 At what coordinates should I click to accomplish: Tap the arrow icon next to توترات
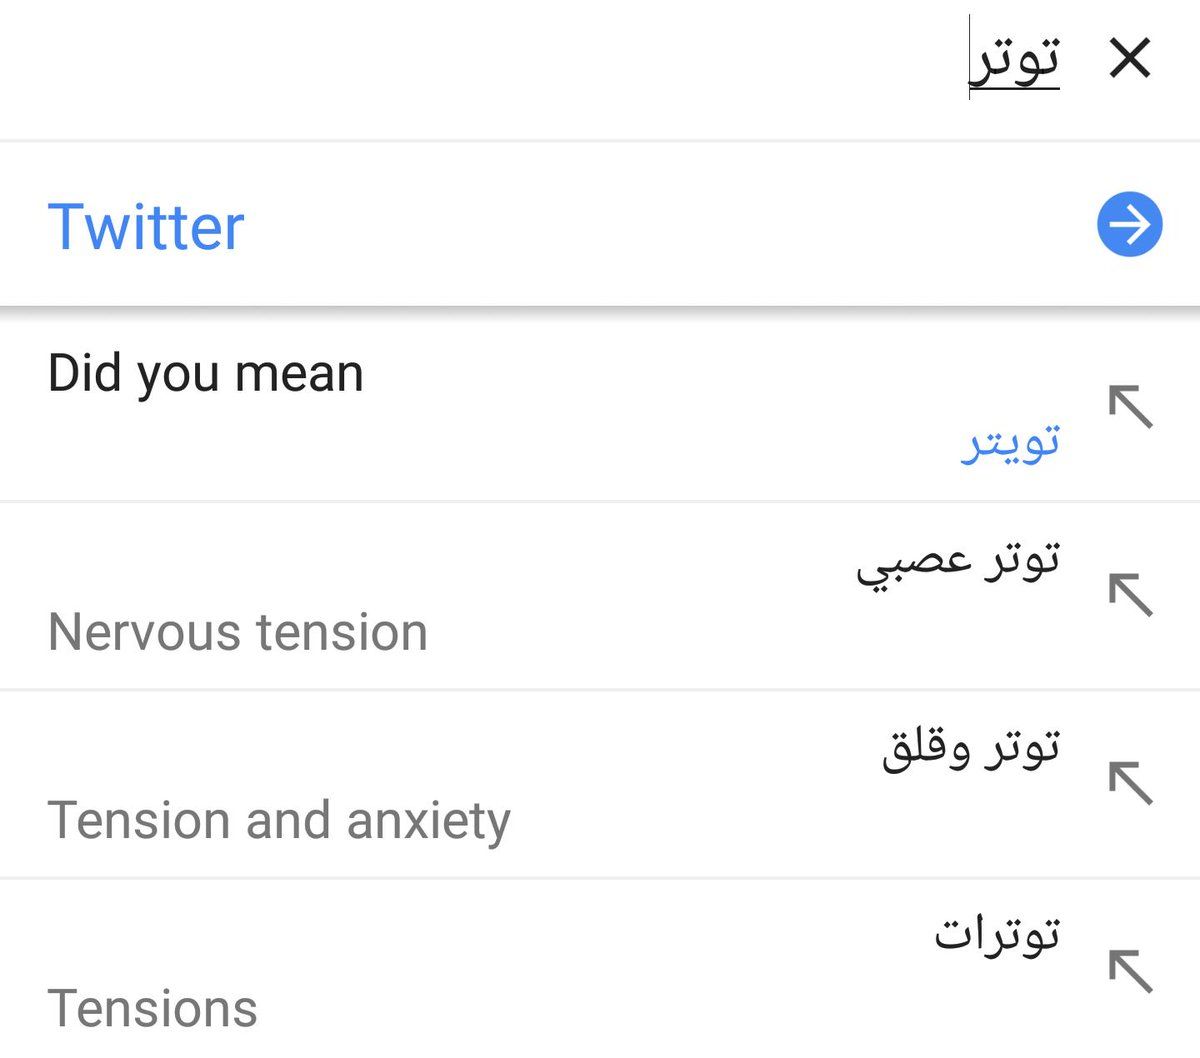(1131, 970)
